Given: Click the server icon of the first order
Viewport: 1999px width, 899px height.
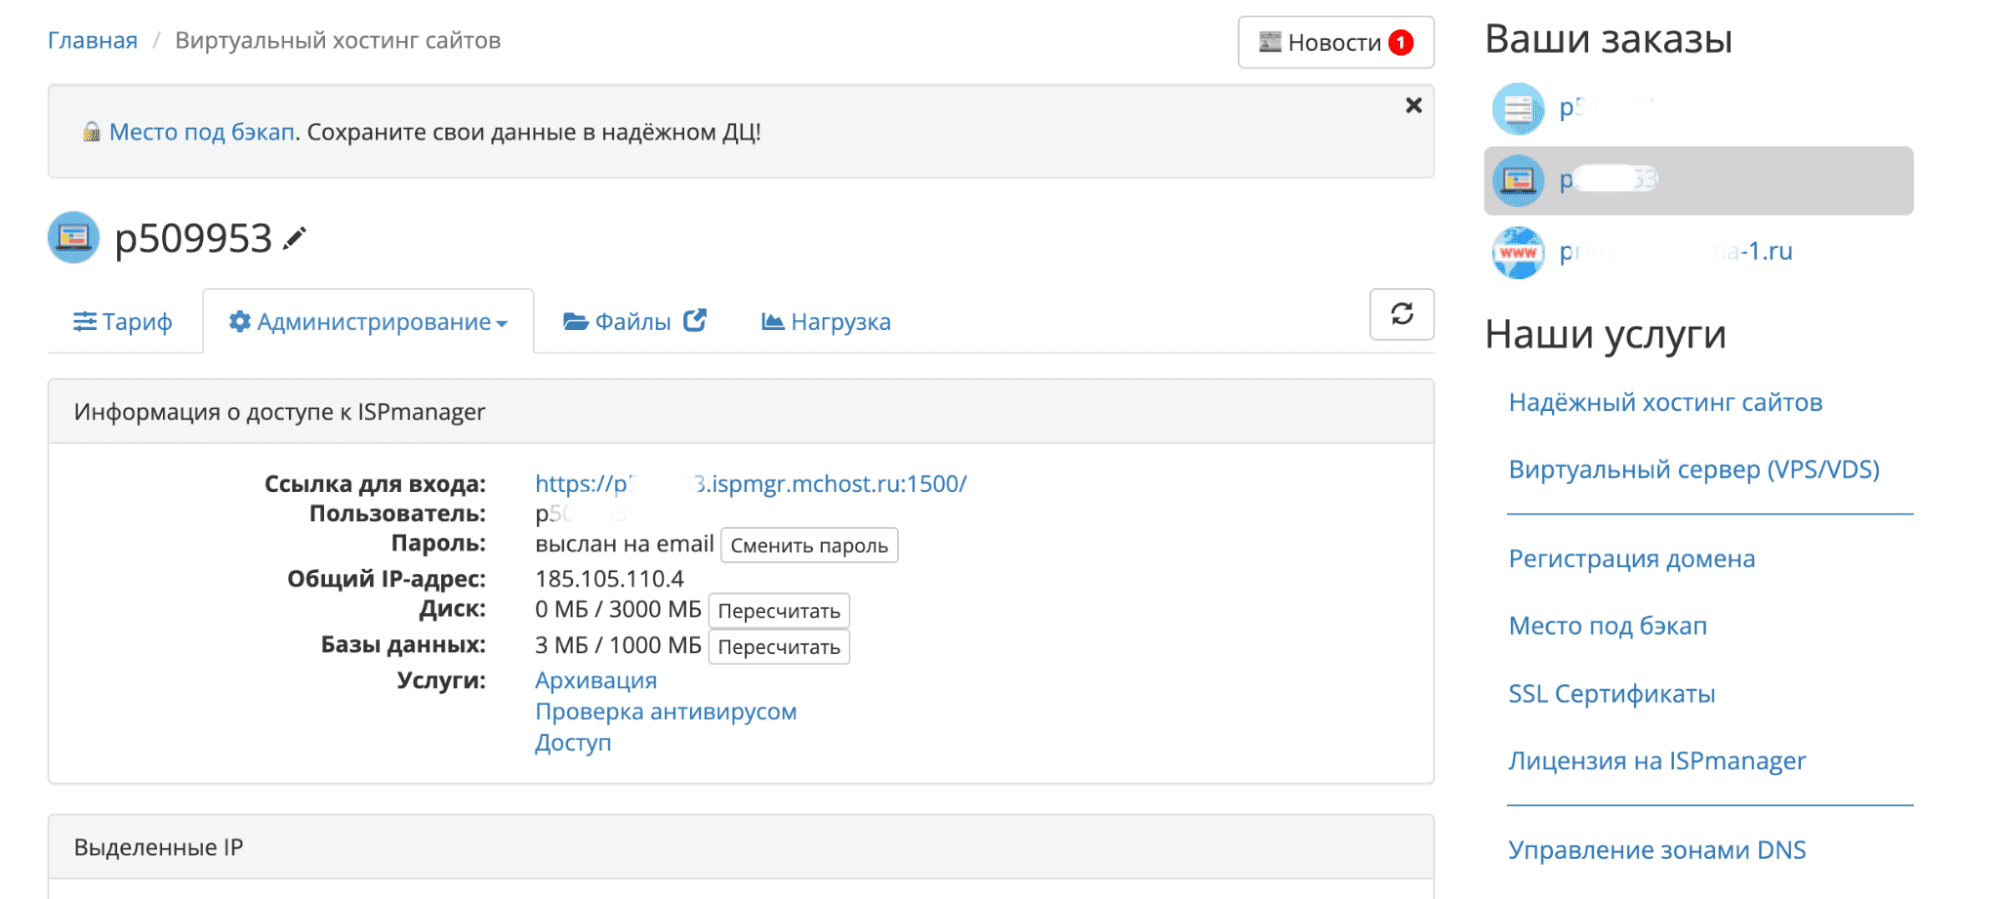Looking at the screenshot, I should (1518, 108).
